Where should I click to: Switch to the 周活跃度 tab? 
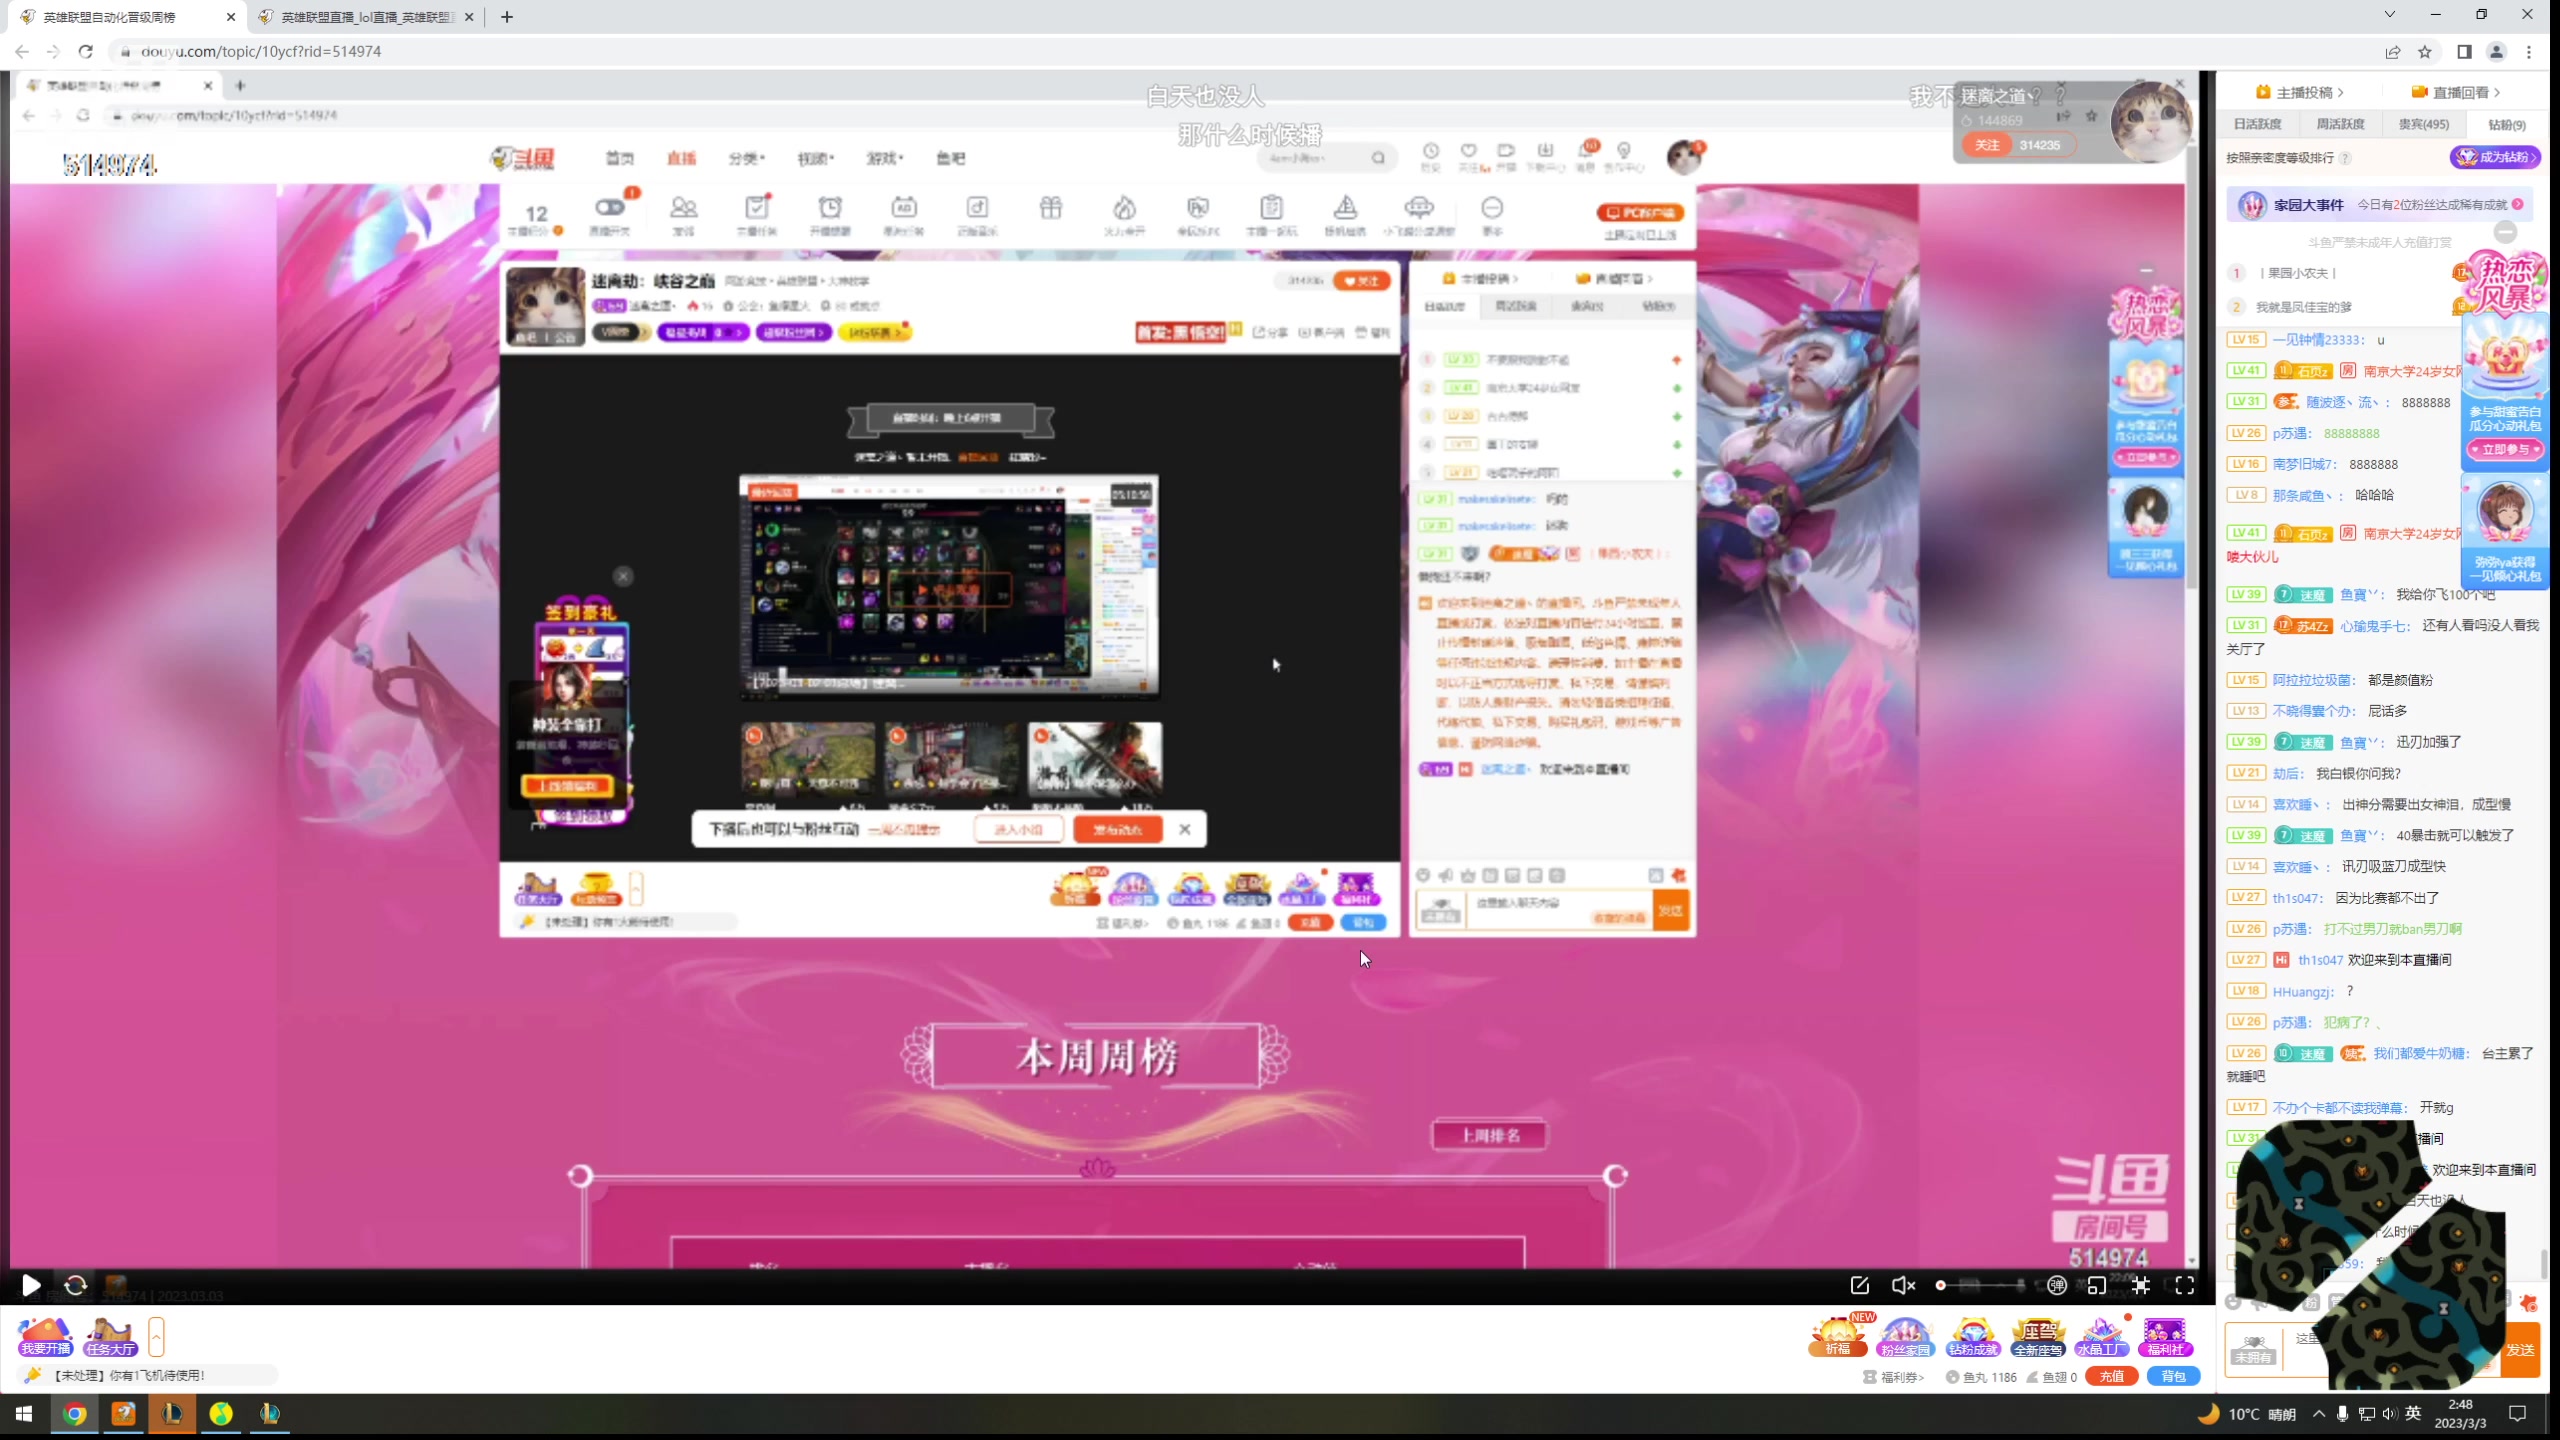(x=2340, y=124)
